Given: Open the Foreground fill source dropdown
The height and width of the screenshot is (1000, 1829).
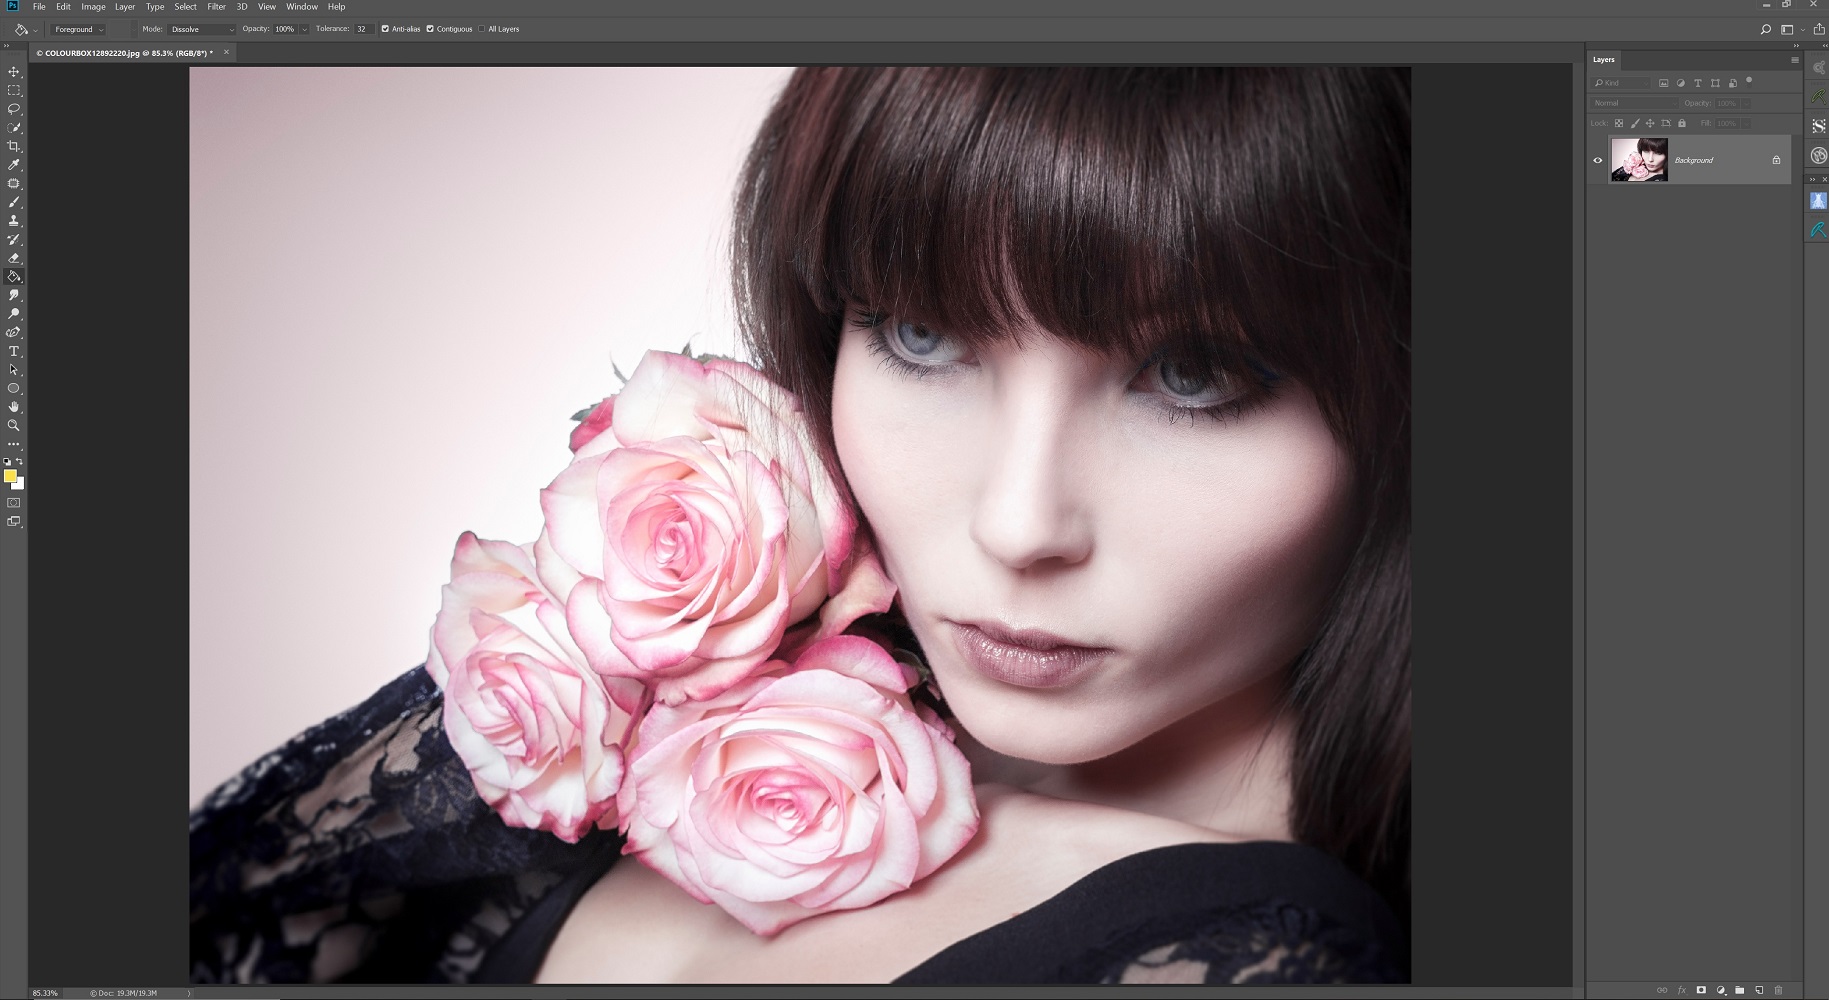Looking at the screenshot, I should point(78,29).
